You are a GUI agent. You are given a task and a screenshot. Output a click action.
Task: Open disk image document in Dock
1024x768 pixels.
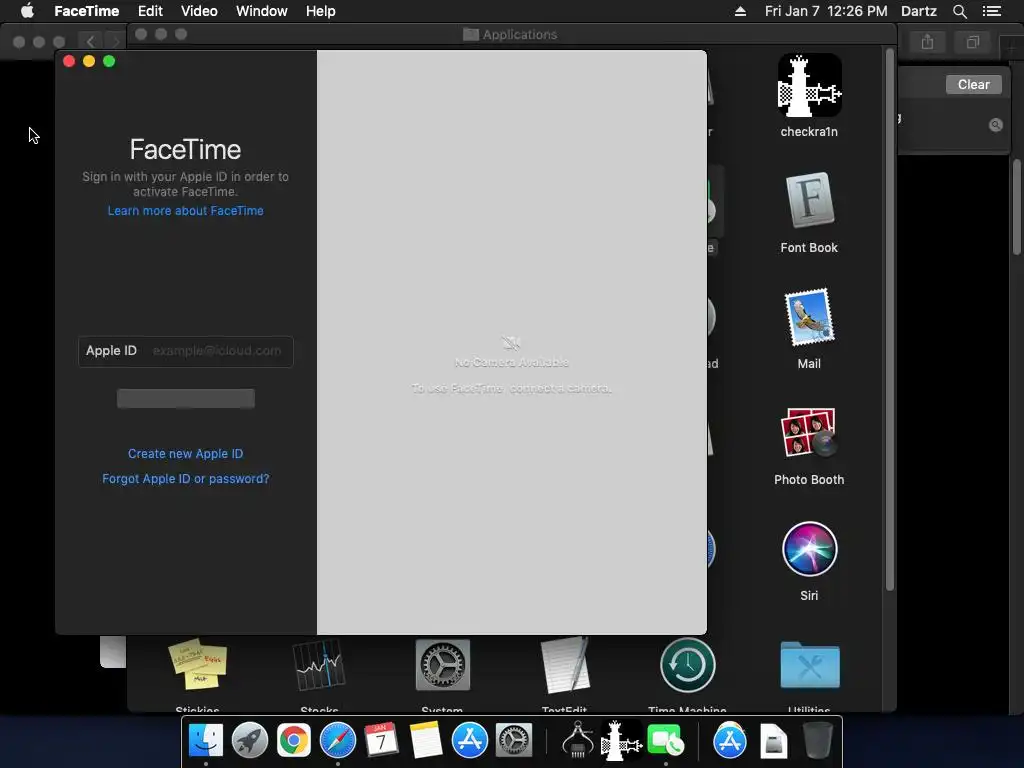click(774, 741)
